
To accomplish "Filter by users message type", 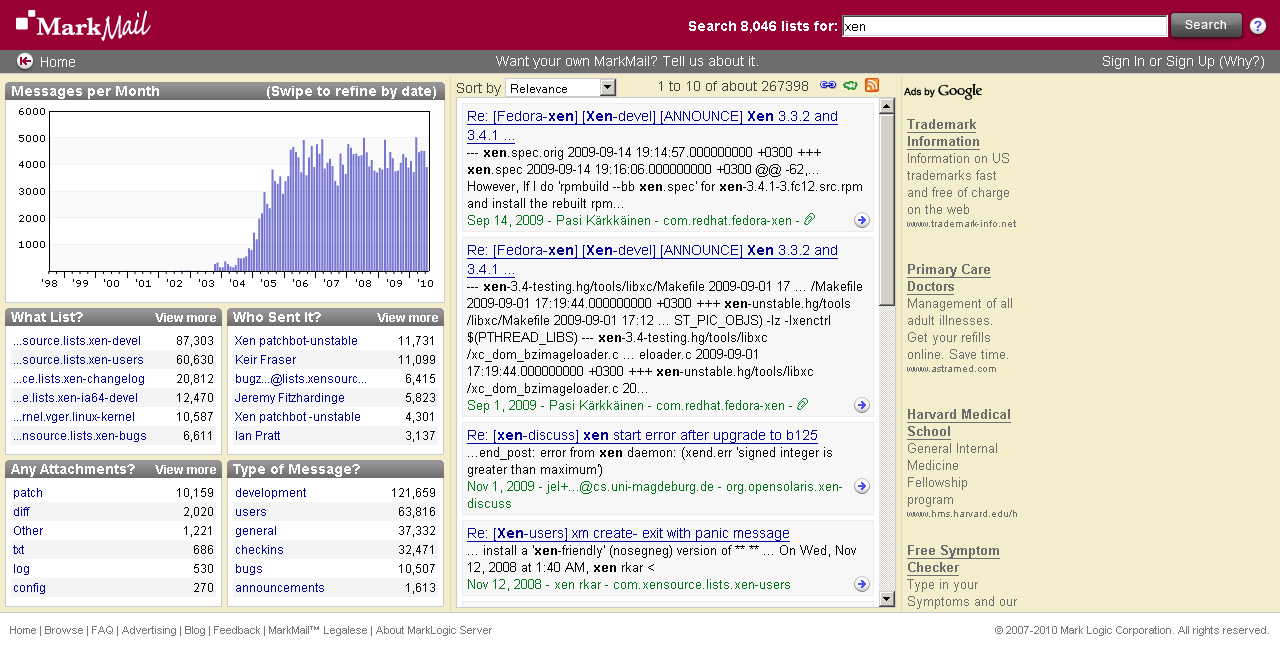I will click(x=251, y=512).
